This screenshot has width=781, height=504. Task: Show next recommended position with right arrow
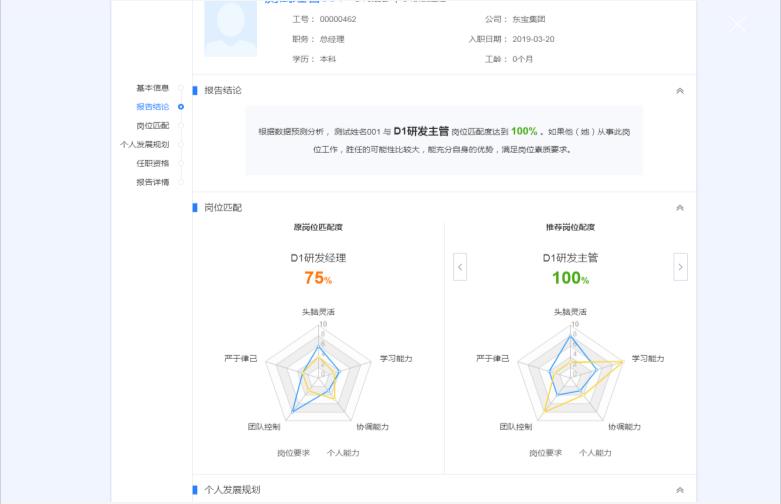680,267
